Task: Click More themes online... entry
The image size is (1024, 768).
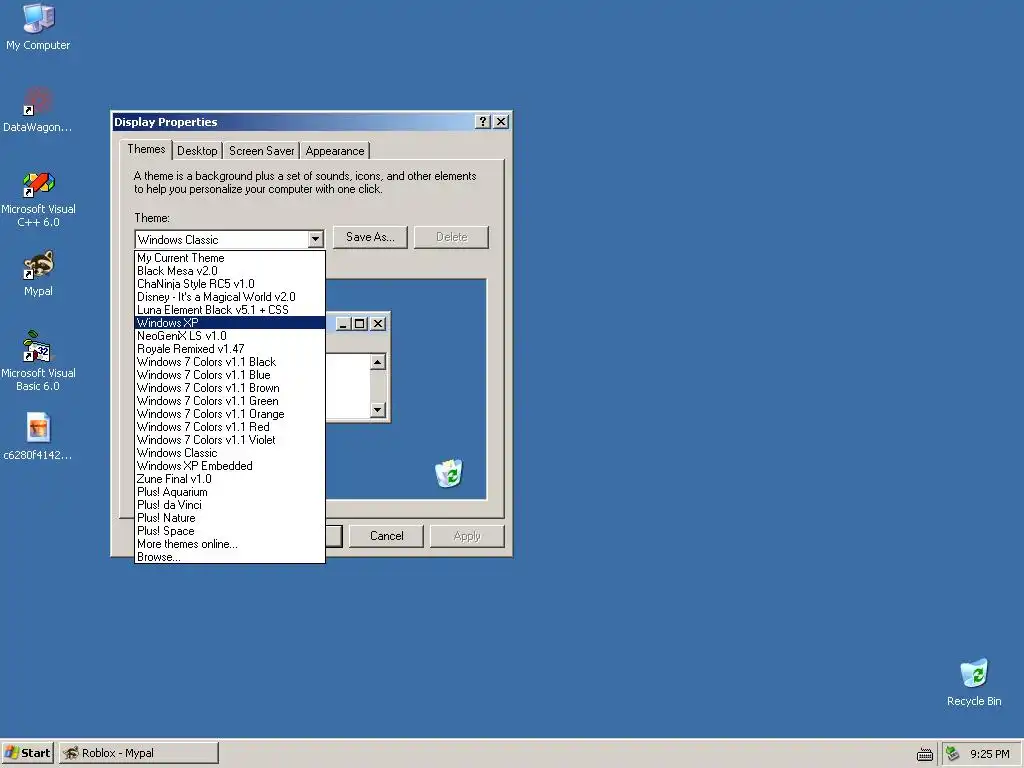Action: click(230, 544)
